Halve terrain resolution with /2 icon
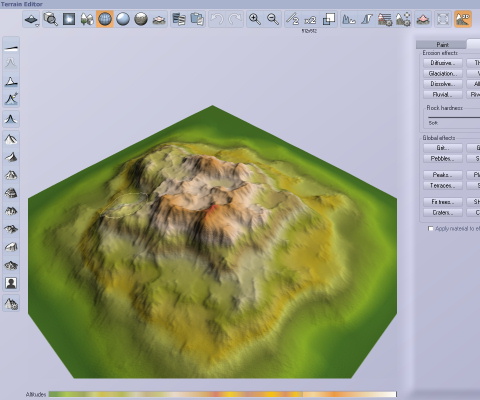This screenshot has height=400, width=480. pos(293,19)
